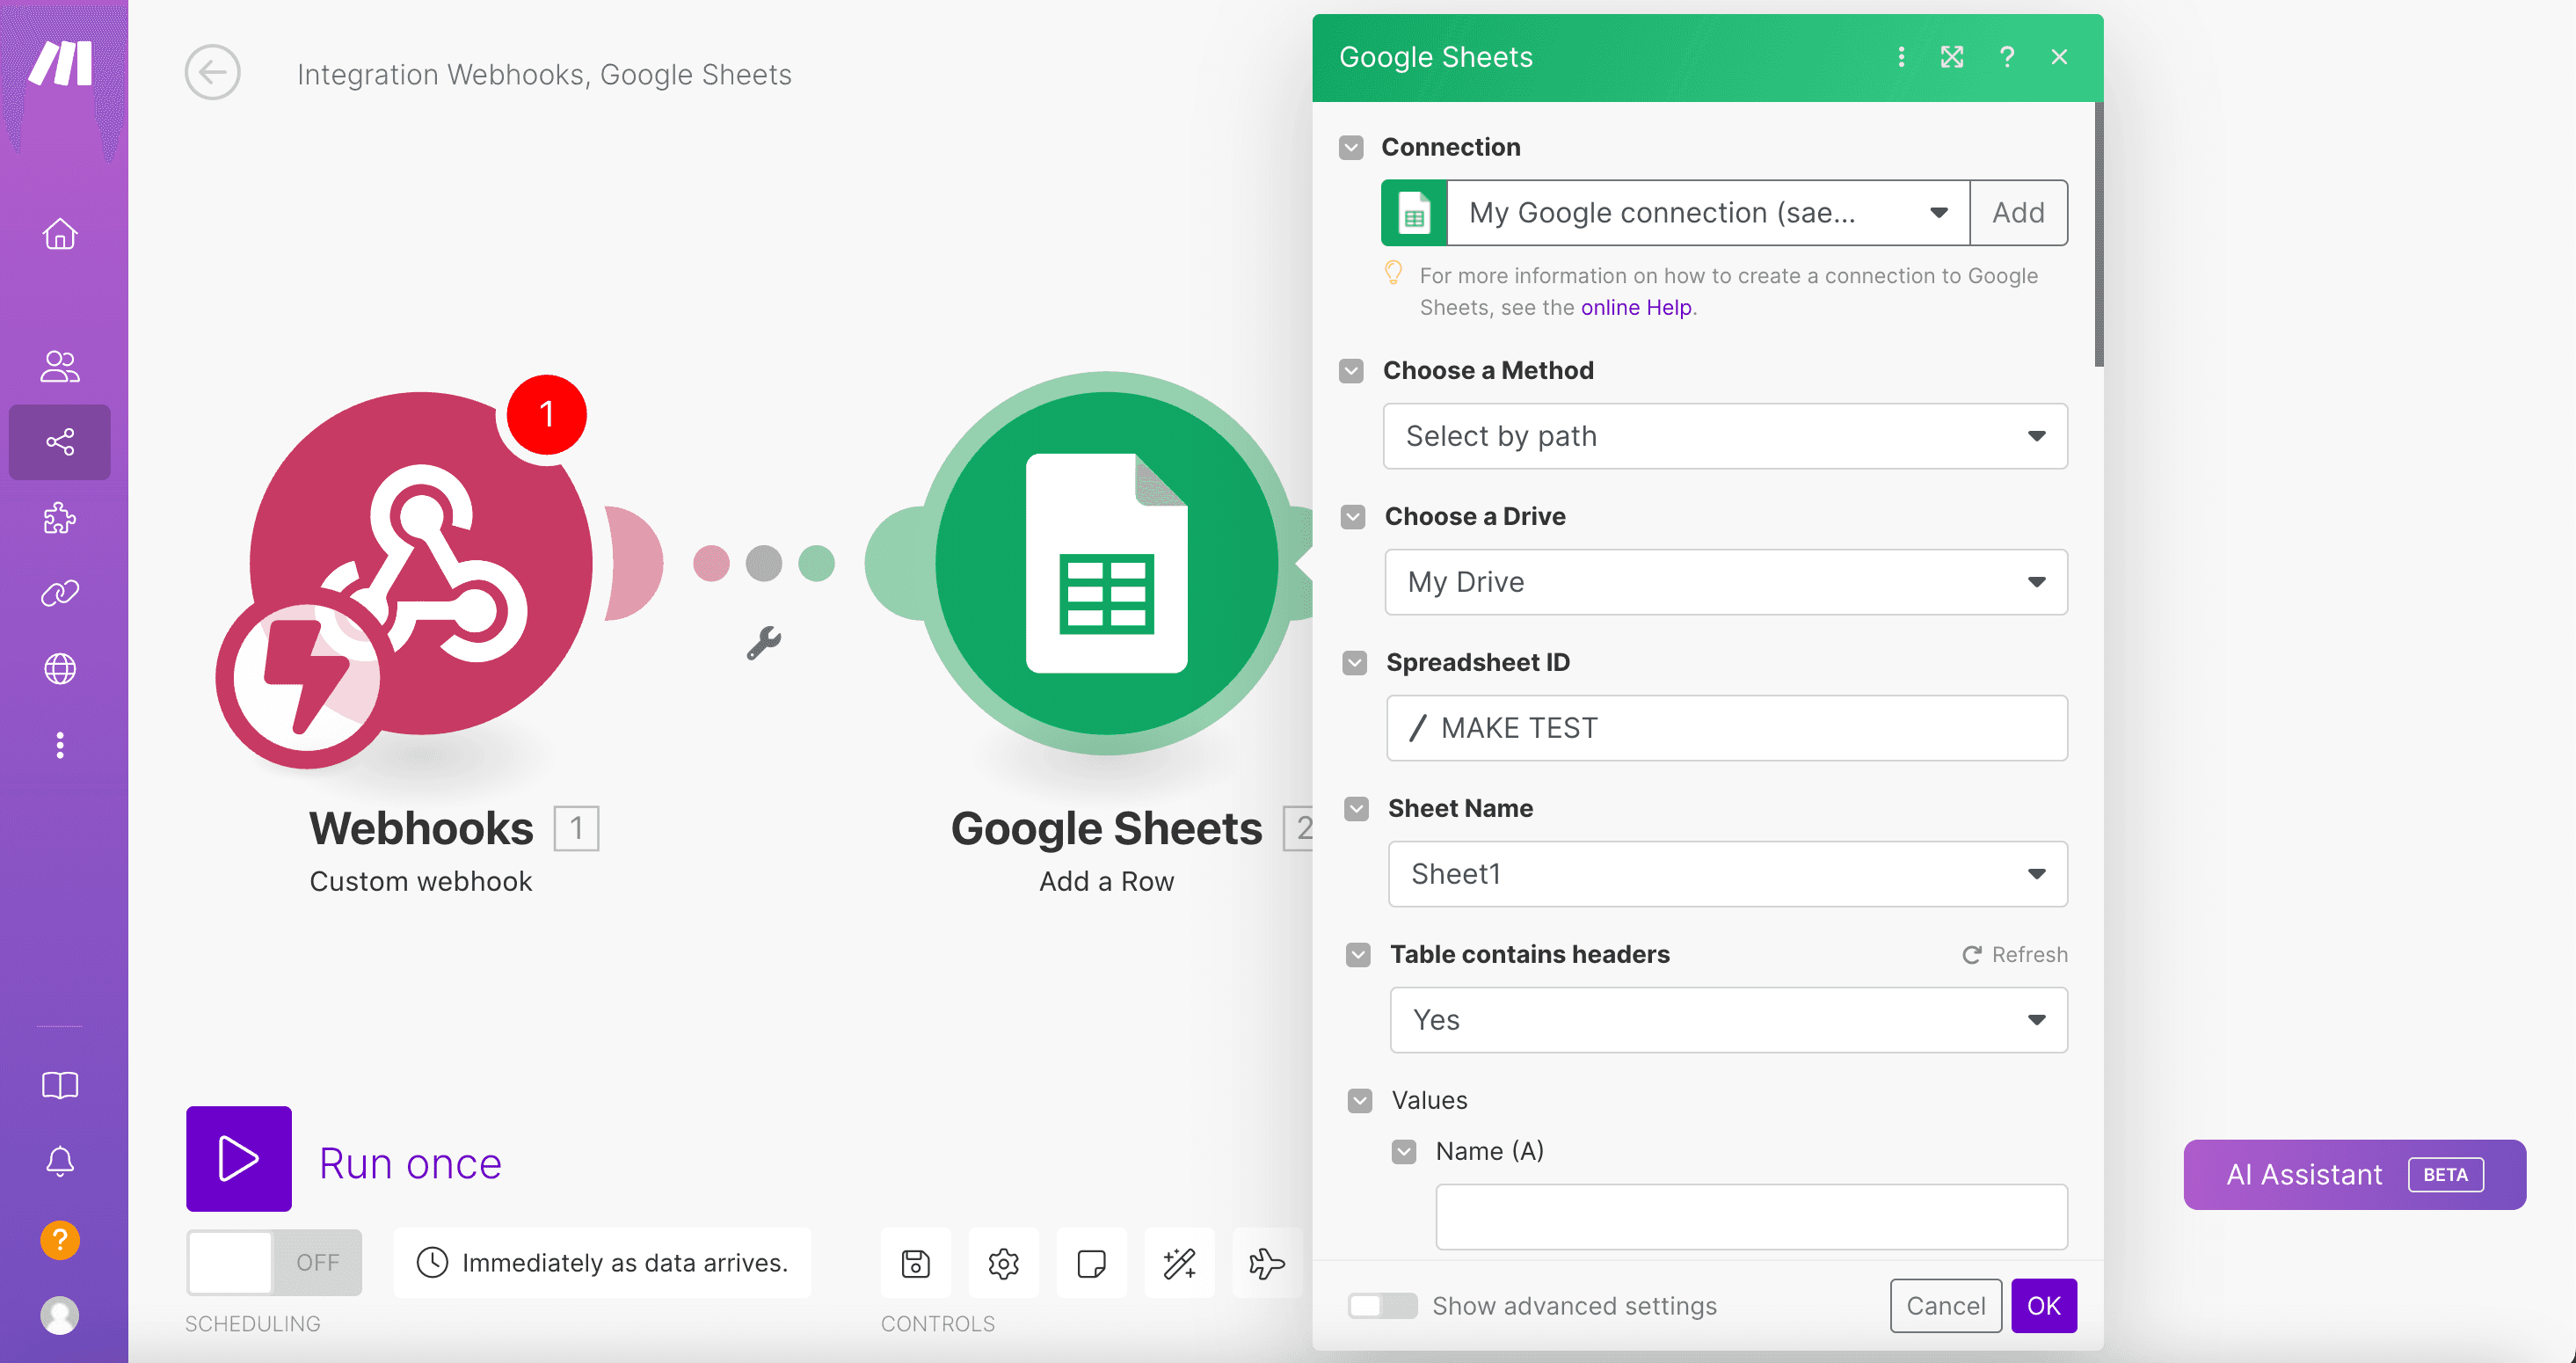Open Scenarios share icon in sidebar
This screenshot has width=2576, height=1363.
(60, 442)
